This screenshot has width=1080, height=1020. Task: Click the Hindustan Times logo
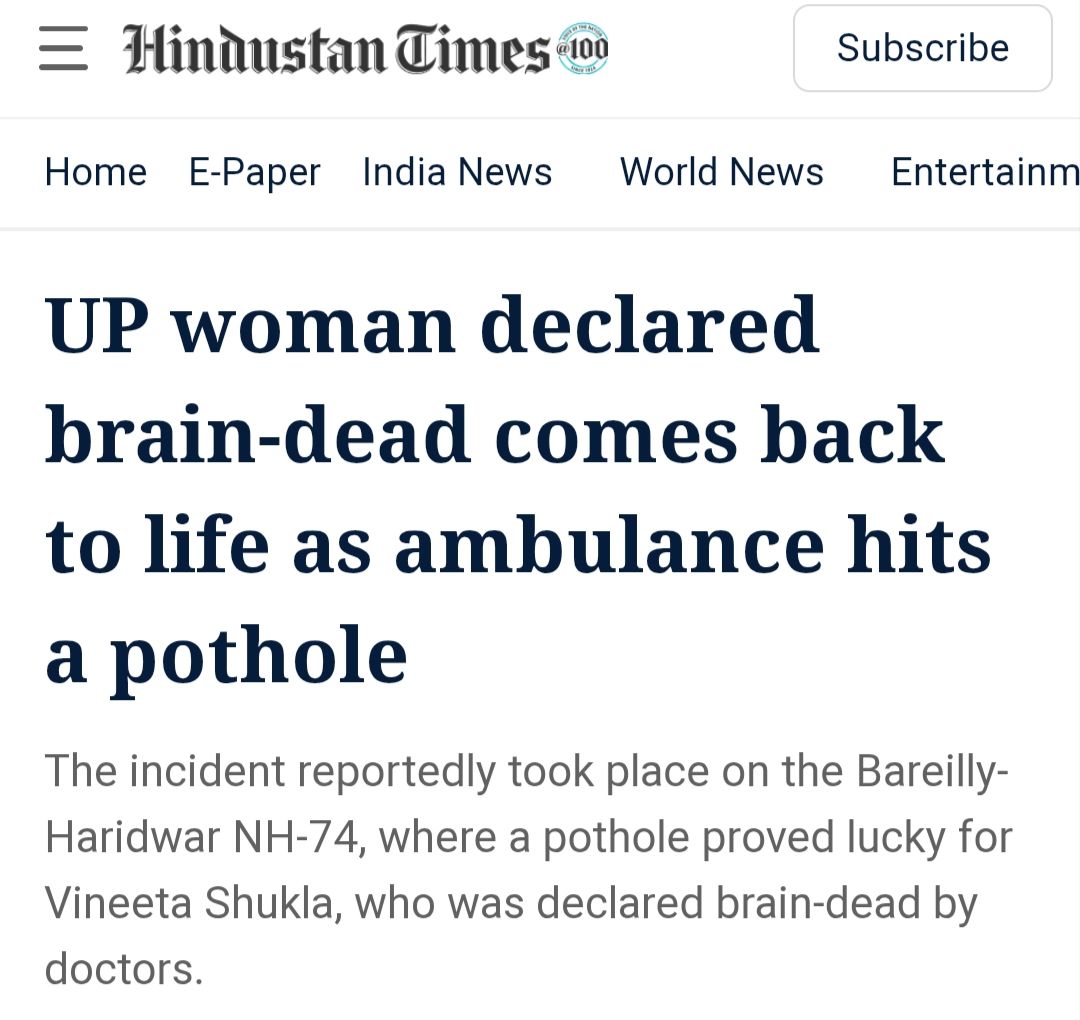(x=335, y=49)
